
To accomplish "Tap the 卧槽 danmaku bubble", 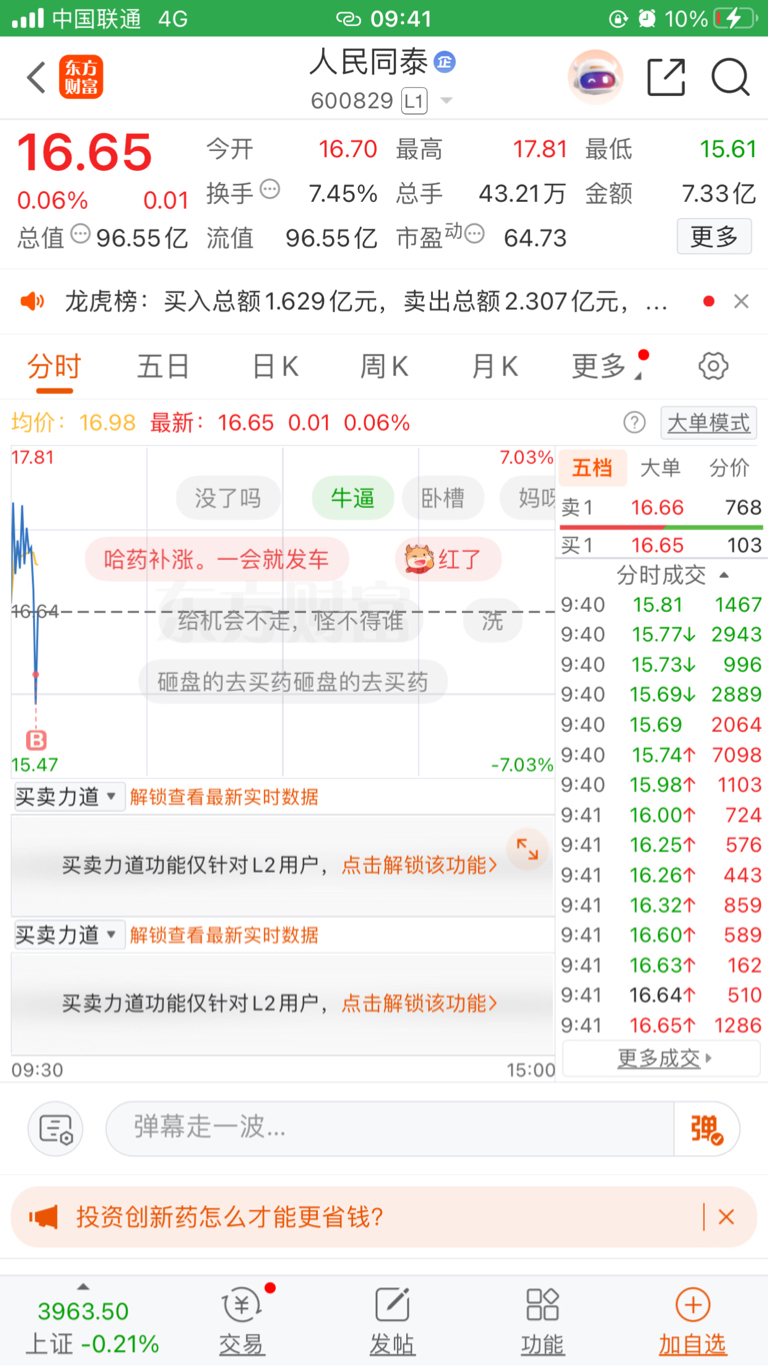I will (x=443, y=498).
